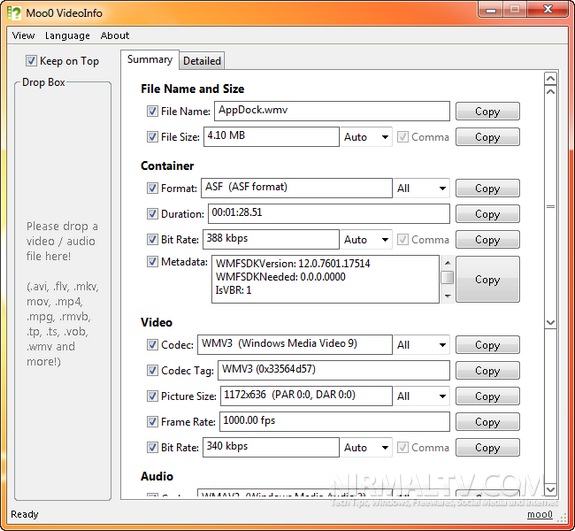
Task: Open the View menu
Action: [x=23, y=36]
